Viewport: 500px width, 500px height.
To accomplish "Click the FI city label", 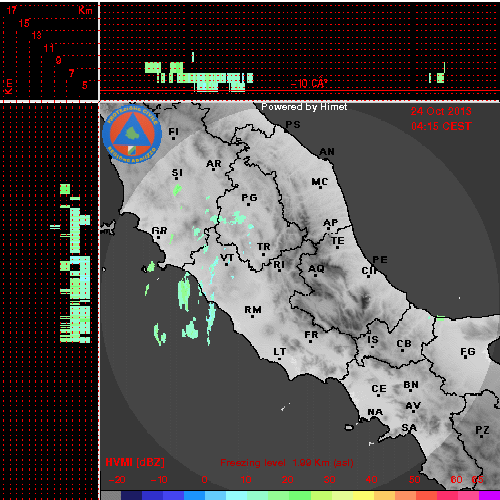I will (173, 132).
